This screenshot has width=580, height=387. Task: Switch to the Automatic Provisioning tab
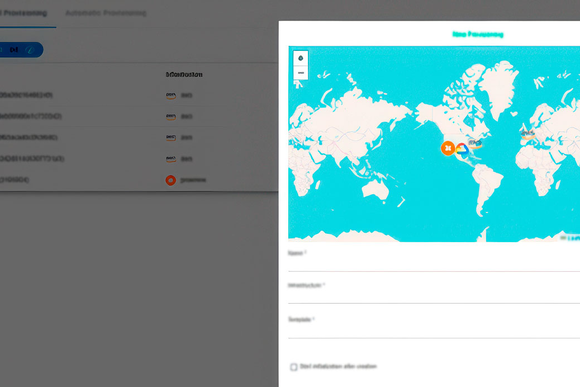click(x=106, y=13)
